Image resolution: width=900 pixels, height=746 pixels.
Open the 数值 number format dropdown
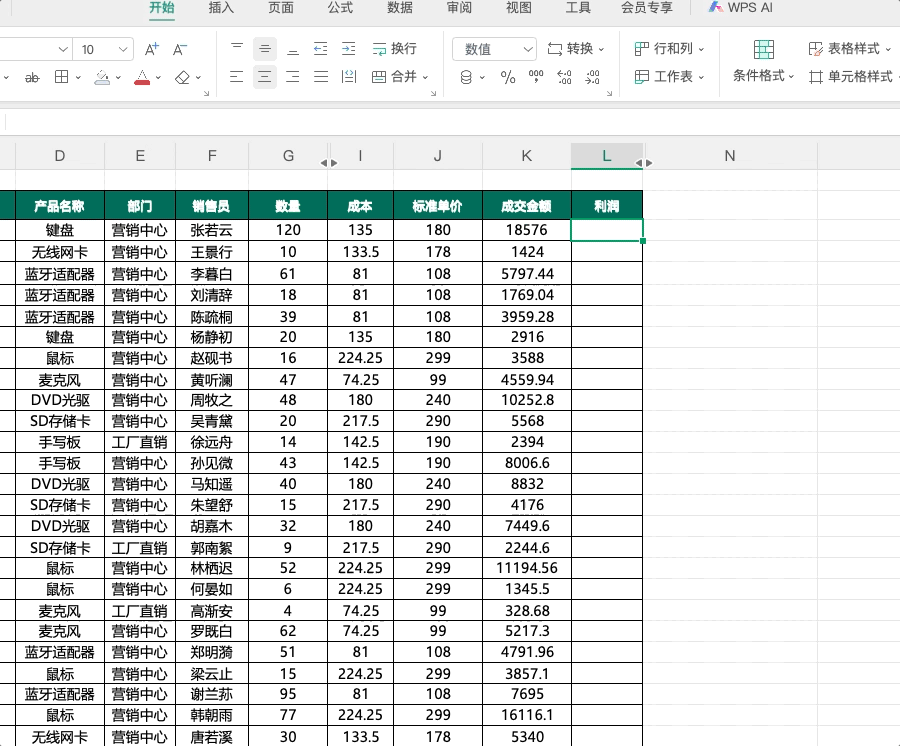coord(494,49)
